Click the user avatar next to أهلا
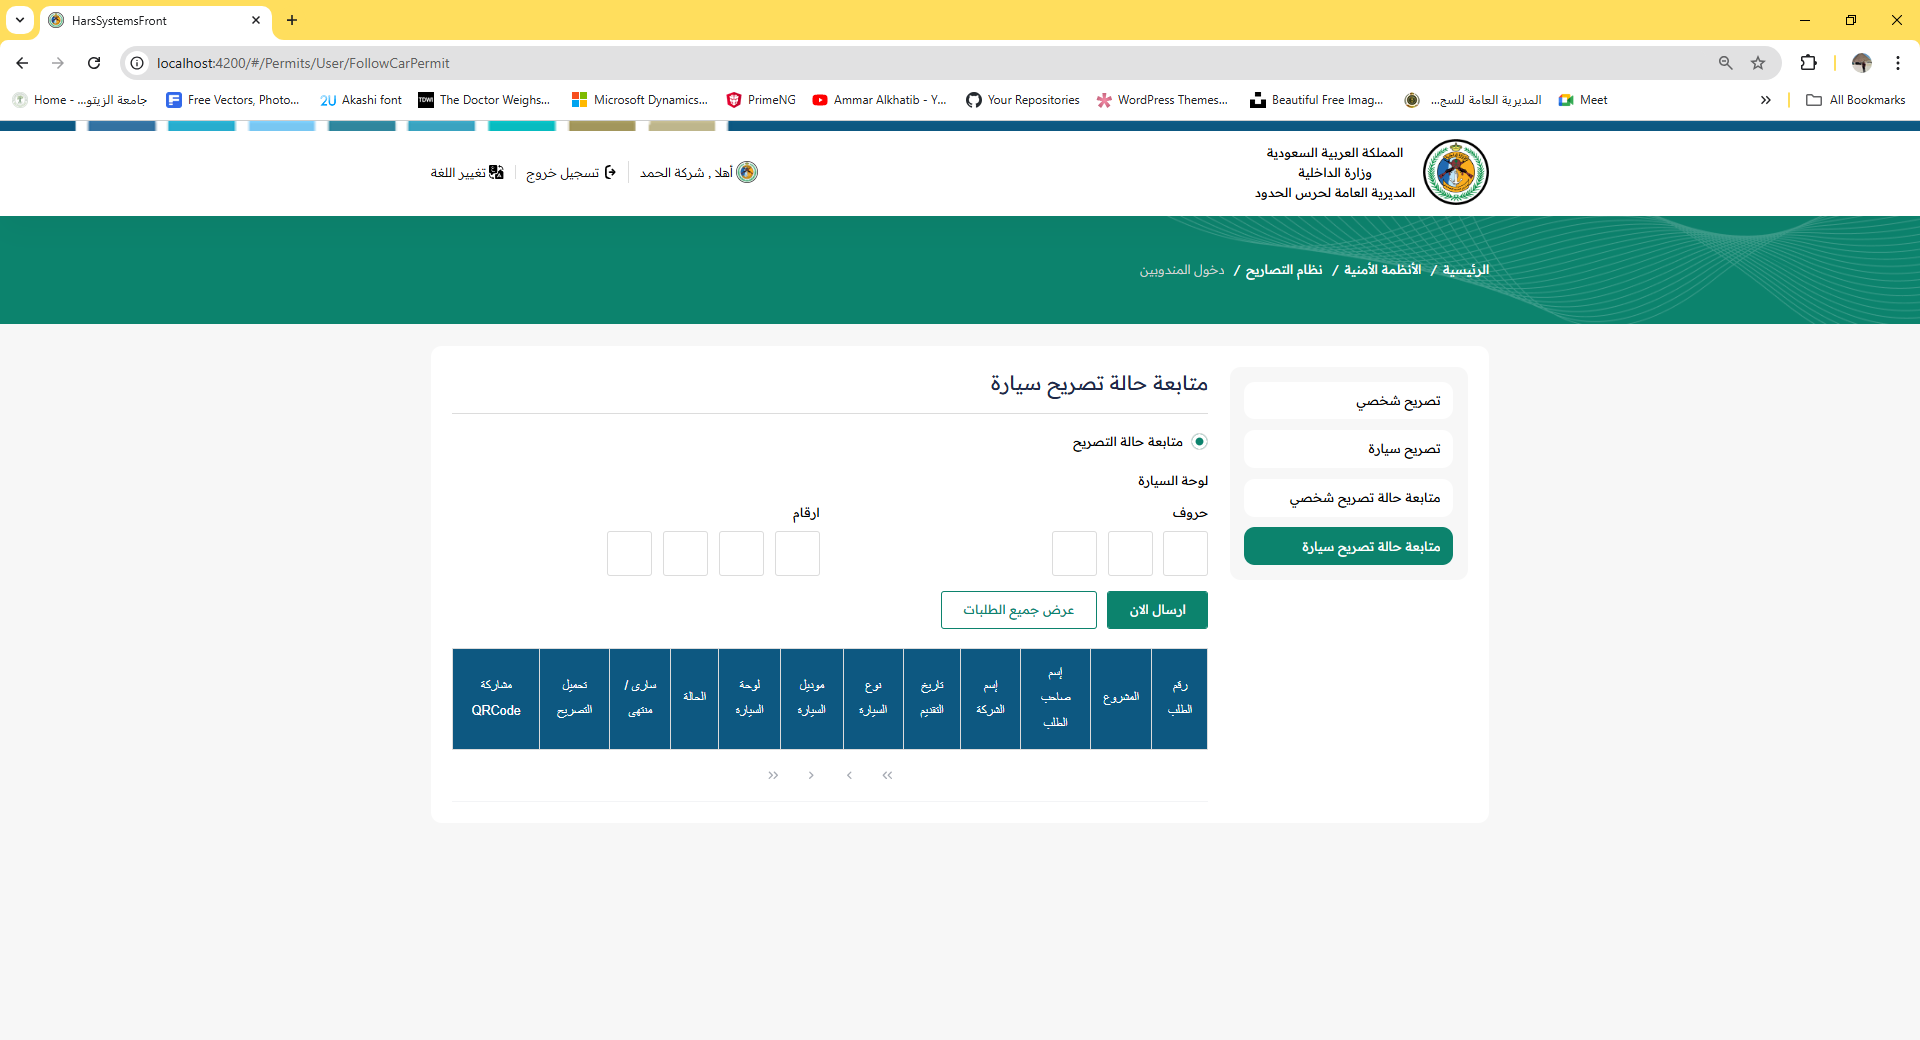The height and width of the screenshot is (1040, 1920). tap(747, 172)
